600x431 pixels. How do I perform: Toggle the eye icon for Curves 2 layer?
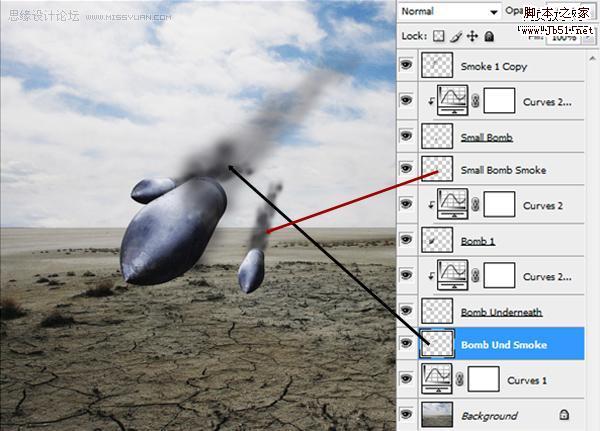[x=406, y=204]
